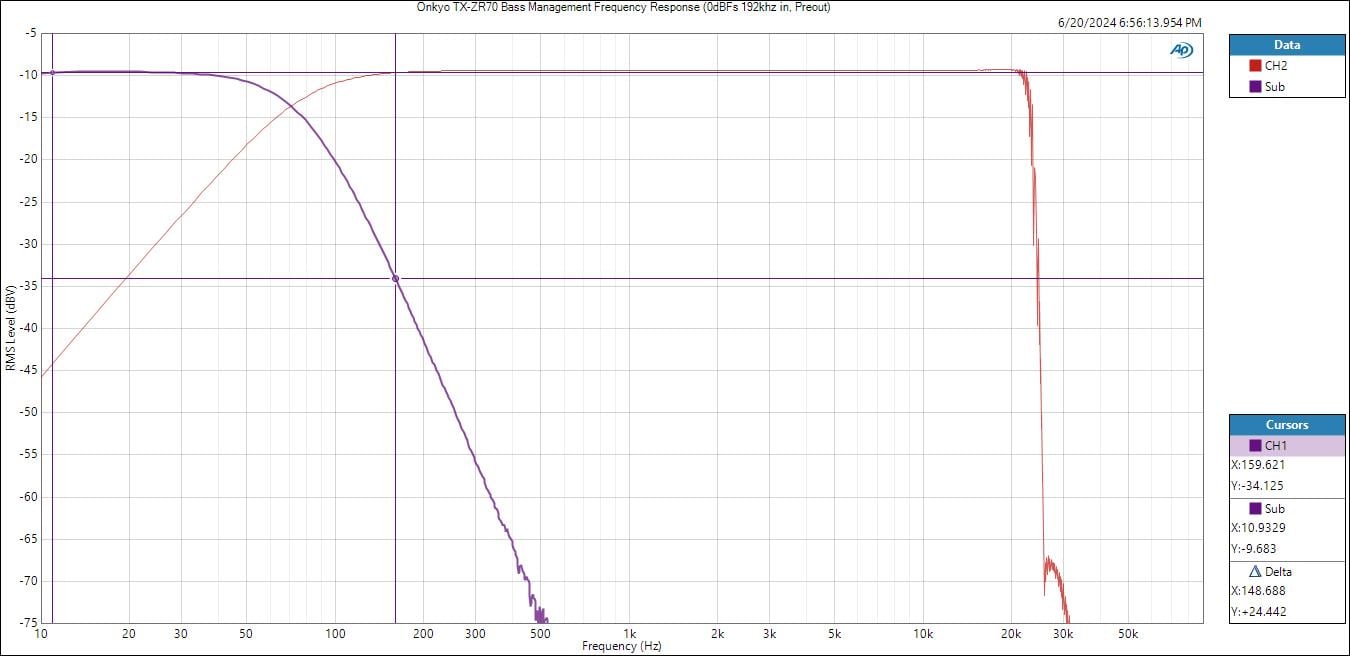The image size is (1350, 656).
Task: Select the CH1 cursor row
Action: 1287,446
